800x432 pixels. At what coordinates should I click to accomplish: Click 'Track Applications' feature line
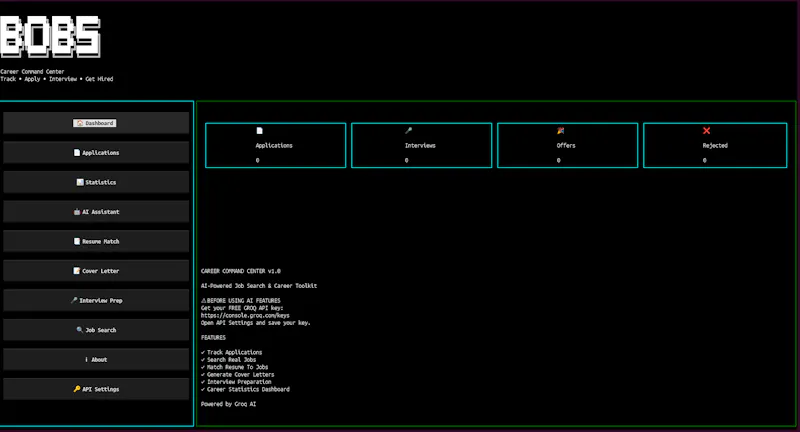click(232, 352)
